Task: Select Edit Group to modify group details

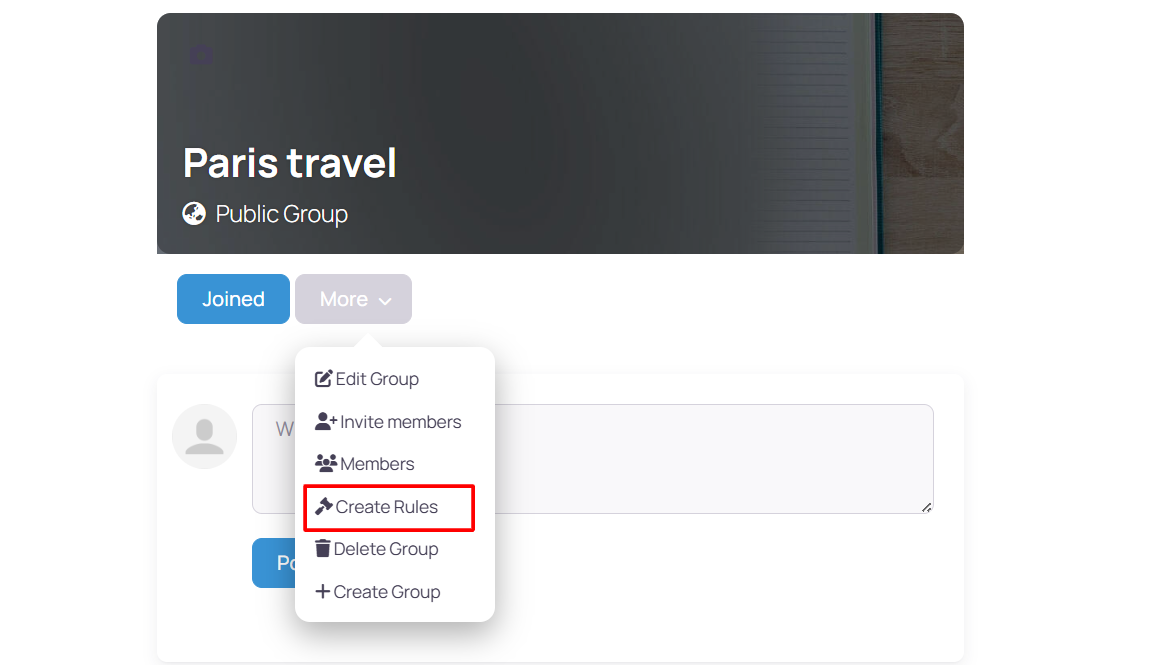Action: click(x=378, y=378)
